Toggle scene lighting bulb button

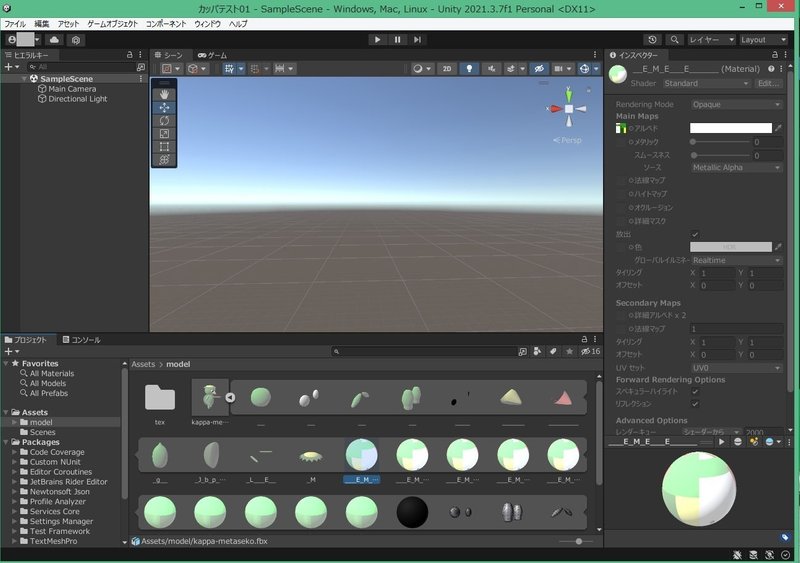click(x=469, y=68)
